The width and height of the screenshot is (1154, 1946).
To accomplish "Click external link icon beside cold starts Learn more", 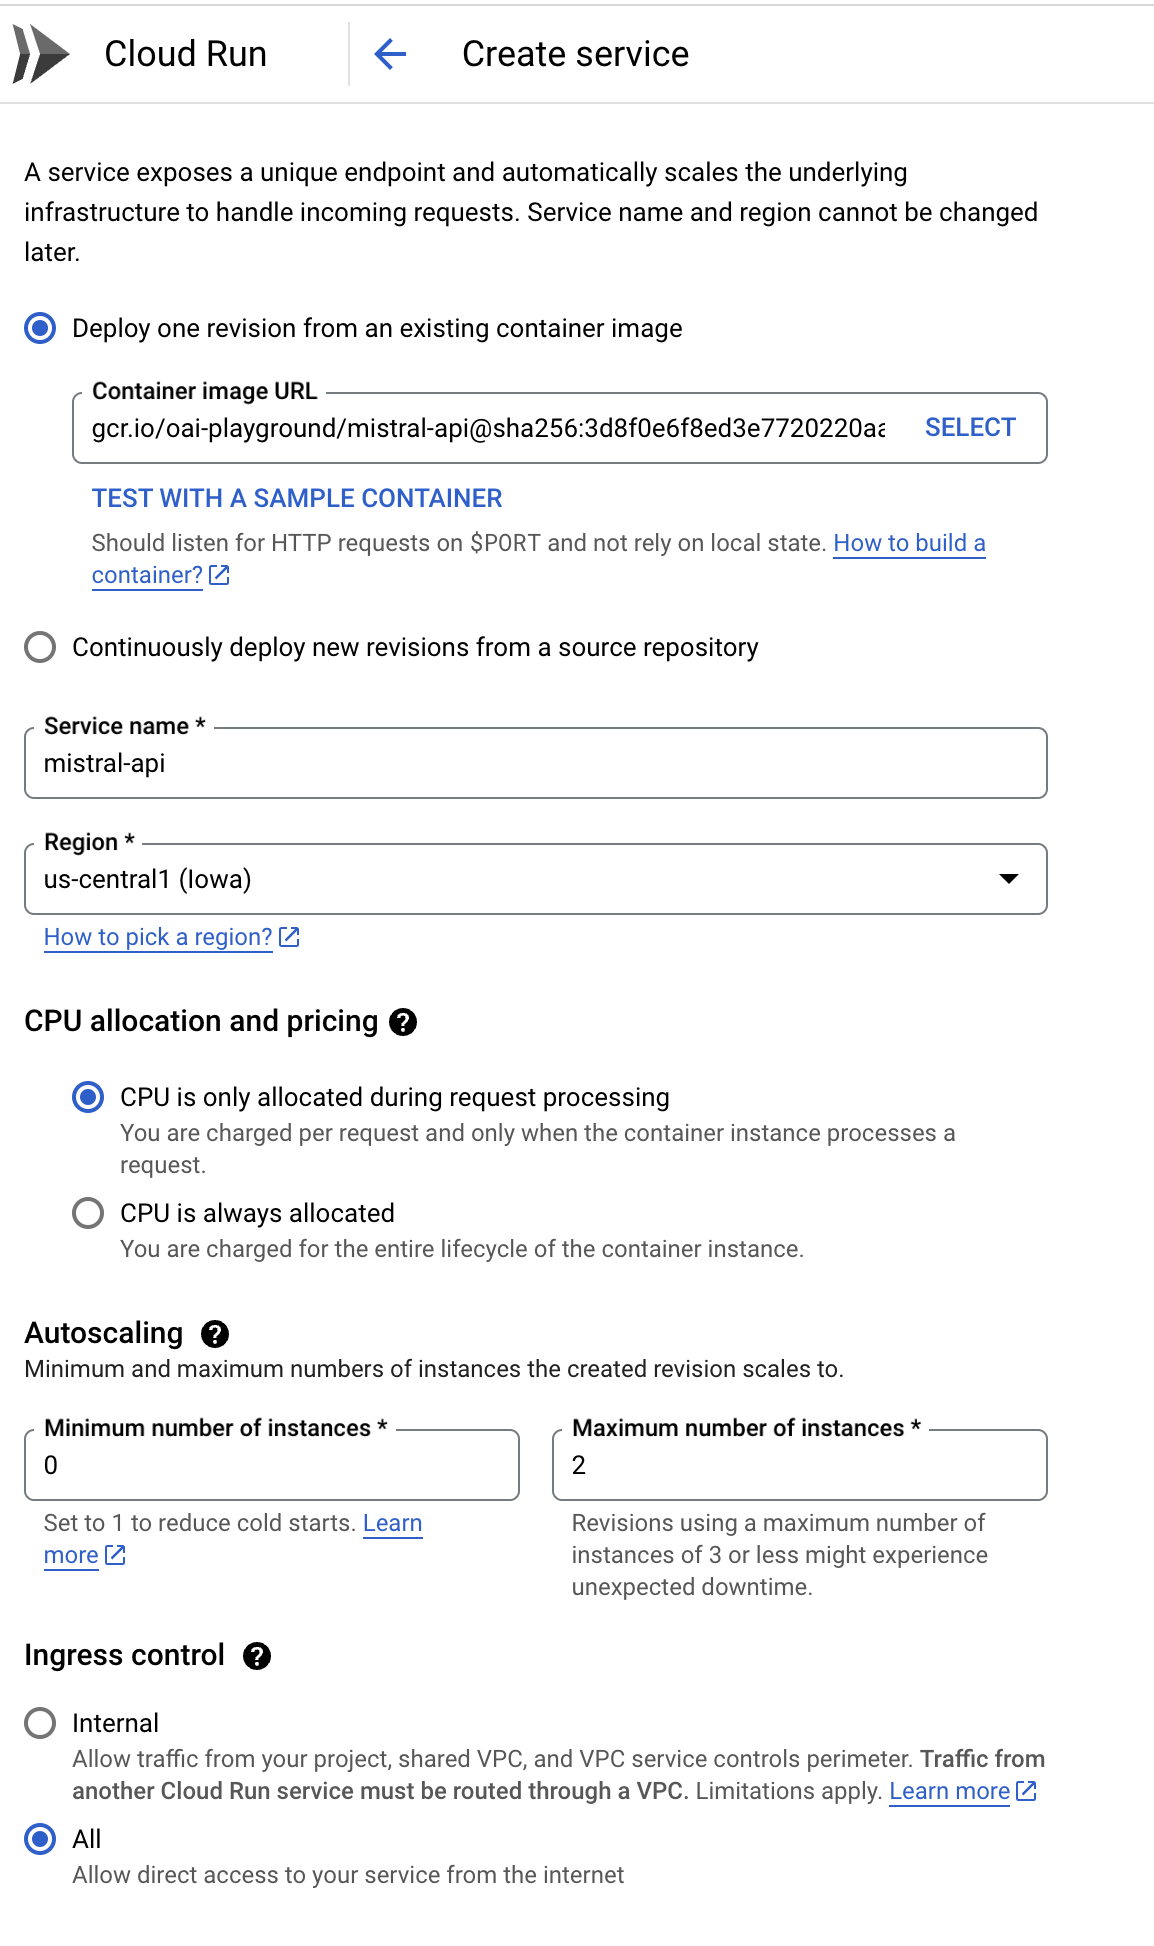I will (x=115, y=1555).
